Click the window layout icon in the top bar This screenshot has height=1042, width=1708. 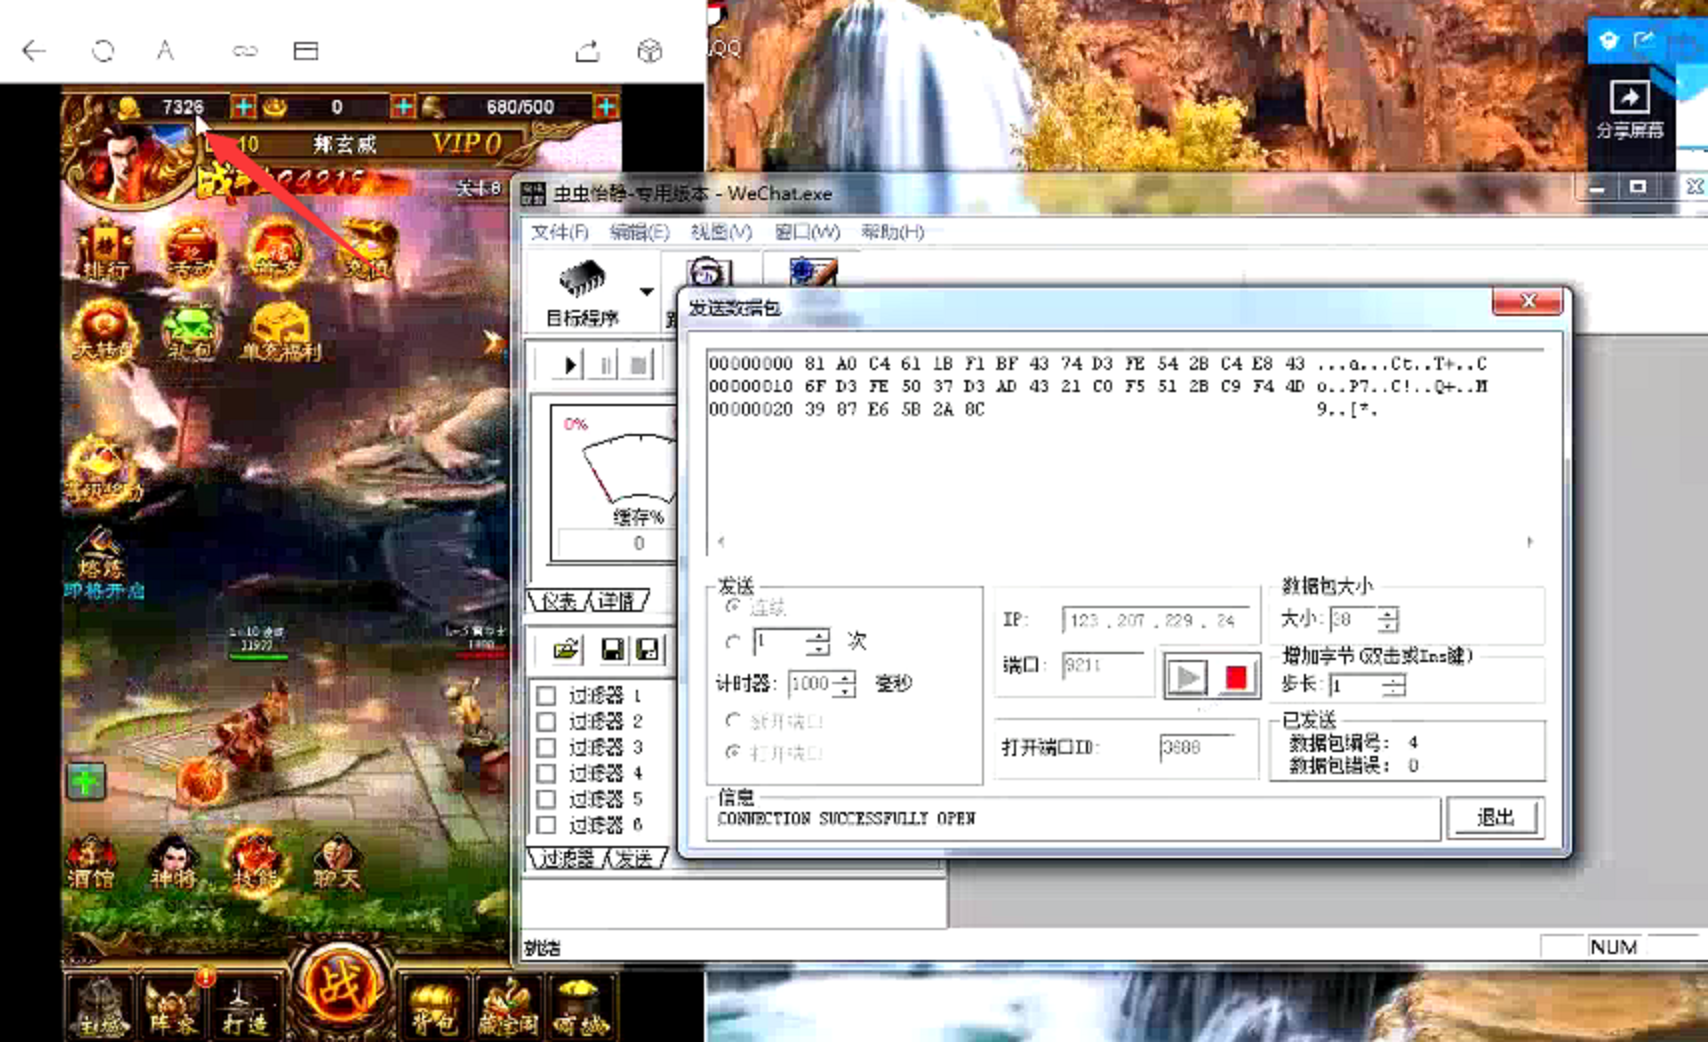(306, 50)
